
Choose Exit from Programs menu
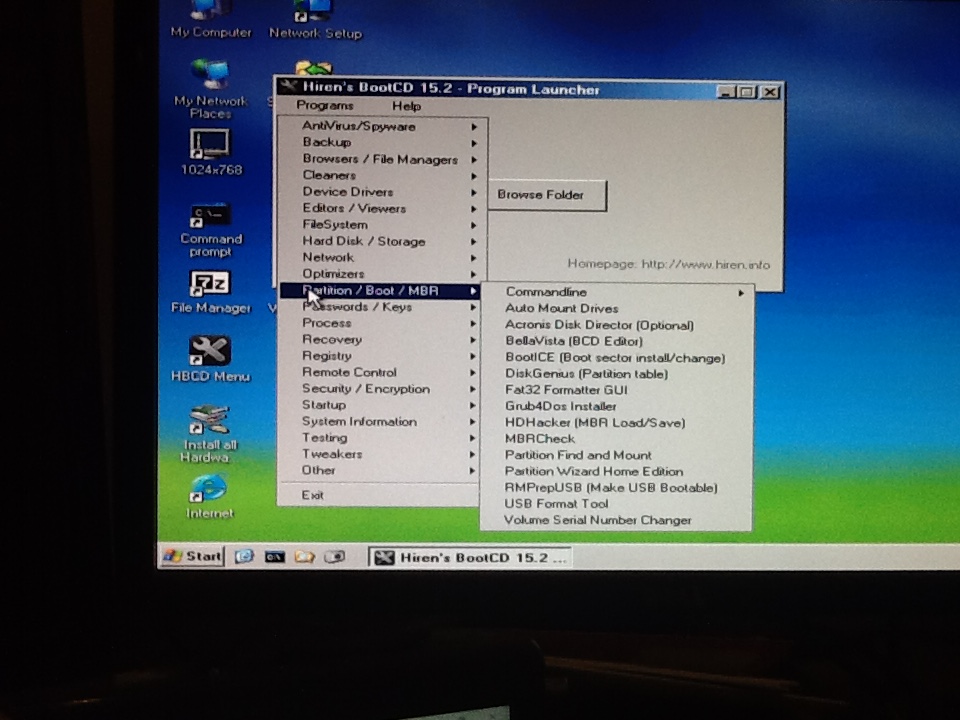coord(380,495)
